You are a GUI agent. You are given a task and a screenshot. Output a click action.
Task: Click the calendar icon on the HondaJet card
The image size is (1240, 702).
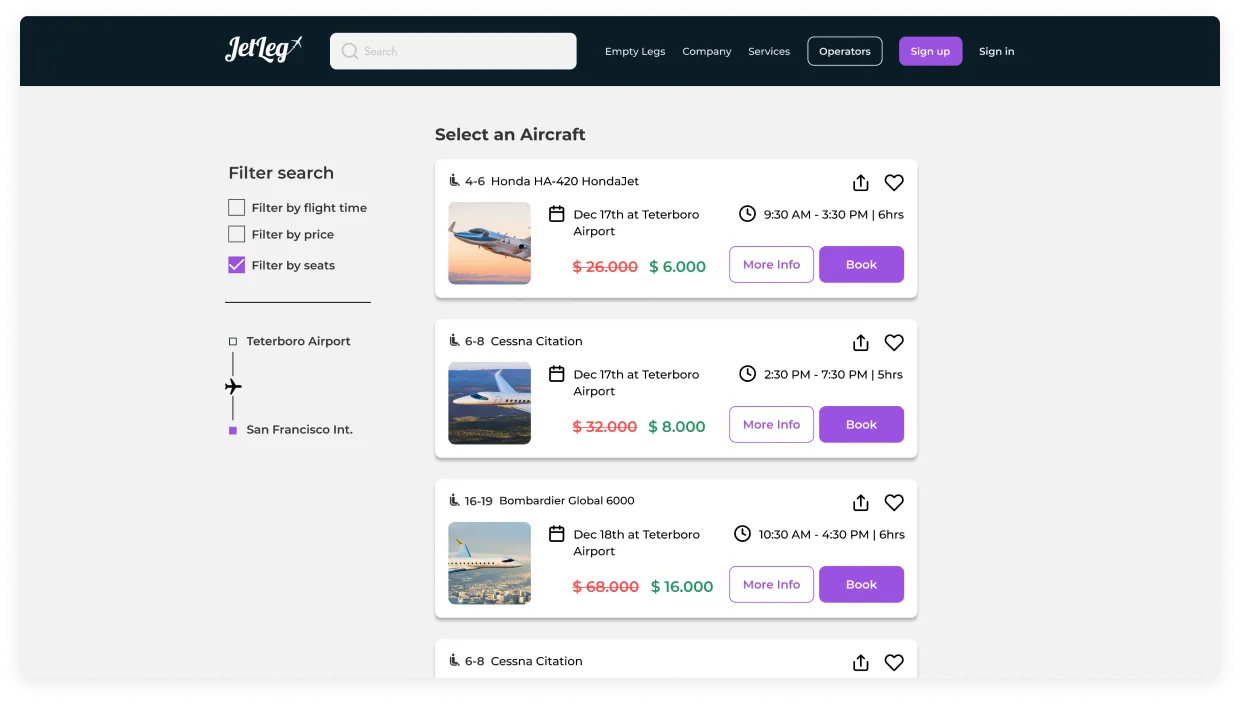click(x=557, y=214)
